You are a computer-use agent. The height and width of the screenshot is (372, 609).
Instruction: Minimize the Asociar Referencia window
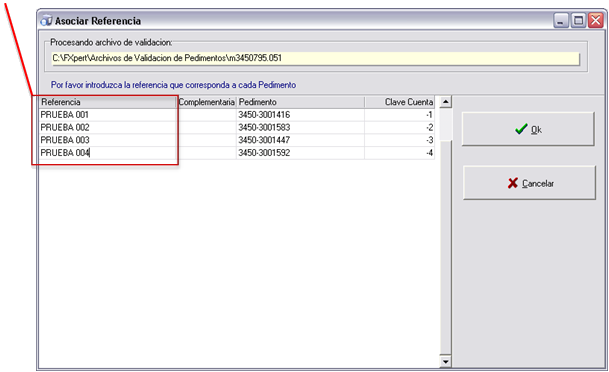560,21
